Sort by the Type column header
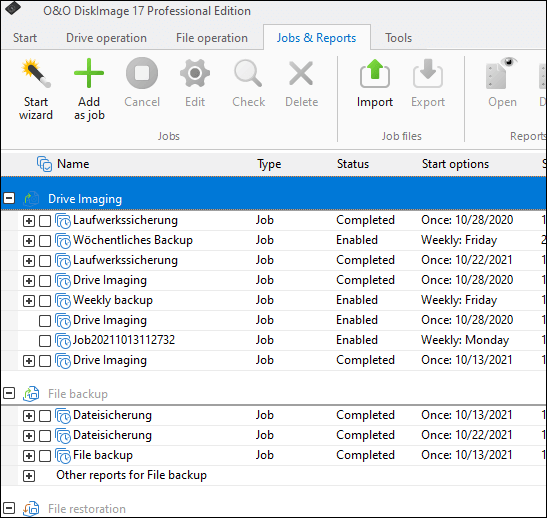Viewport: 547px width, 518px height. click(x=269, y=164)
